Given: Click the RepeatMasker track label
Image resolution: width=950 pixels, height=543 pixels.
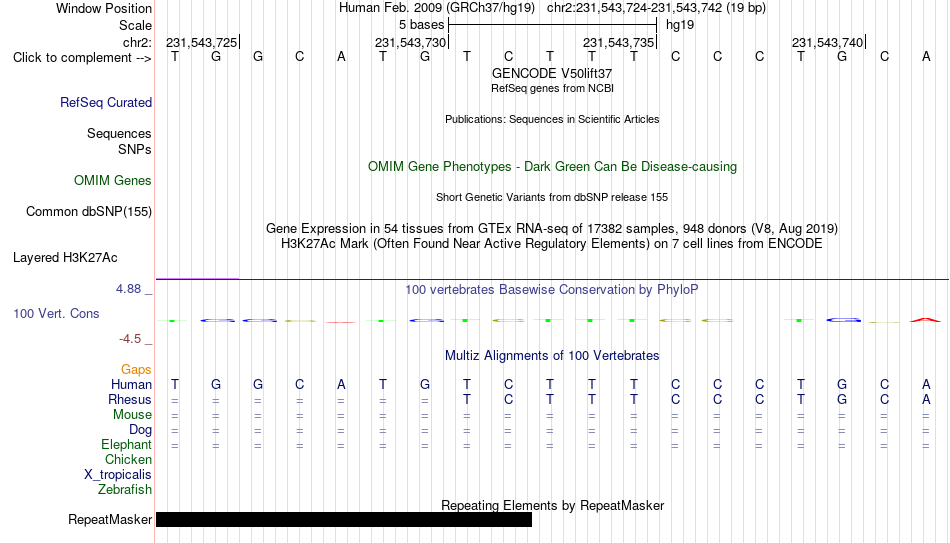Looking at the screenshot, I should pyautogui.click(x=110, y=519).
